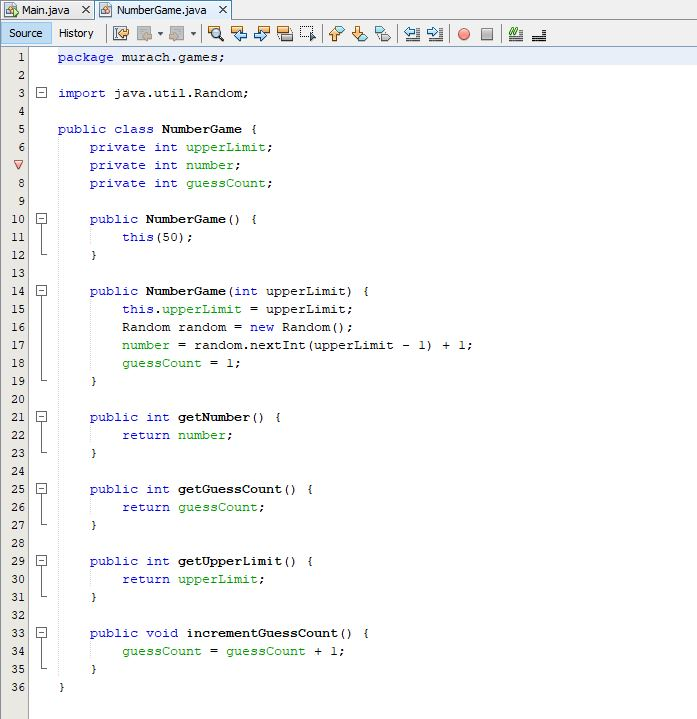Collapse the getNumber() method fold
The height and width of the screenshot is (719, 697).
[42, 417]
